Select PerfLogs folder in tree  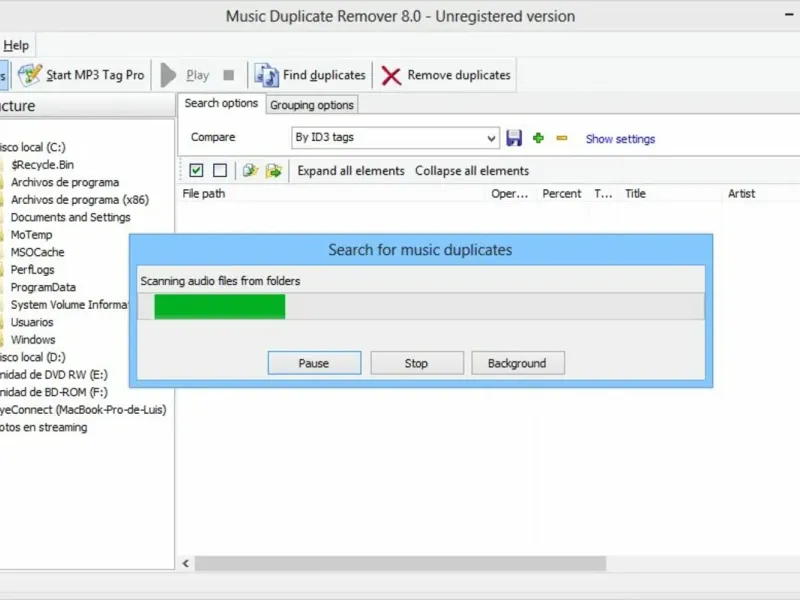(32, 269)
